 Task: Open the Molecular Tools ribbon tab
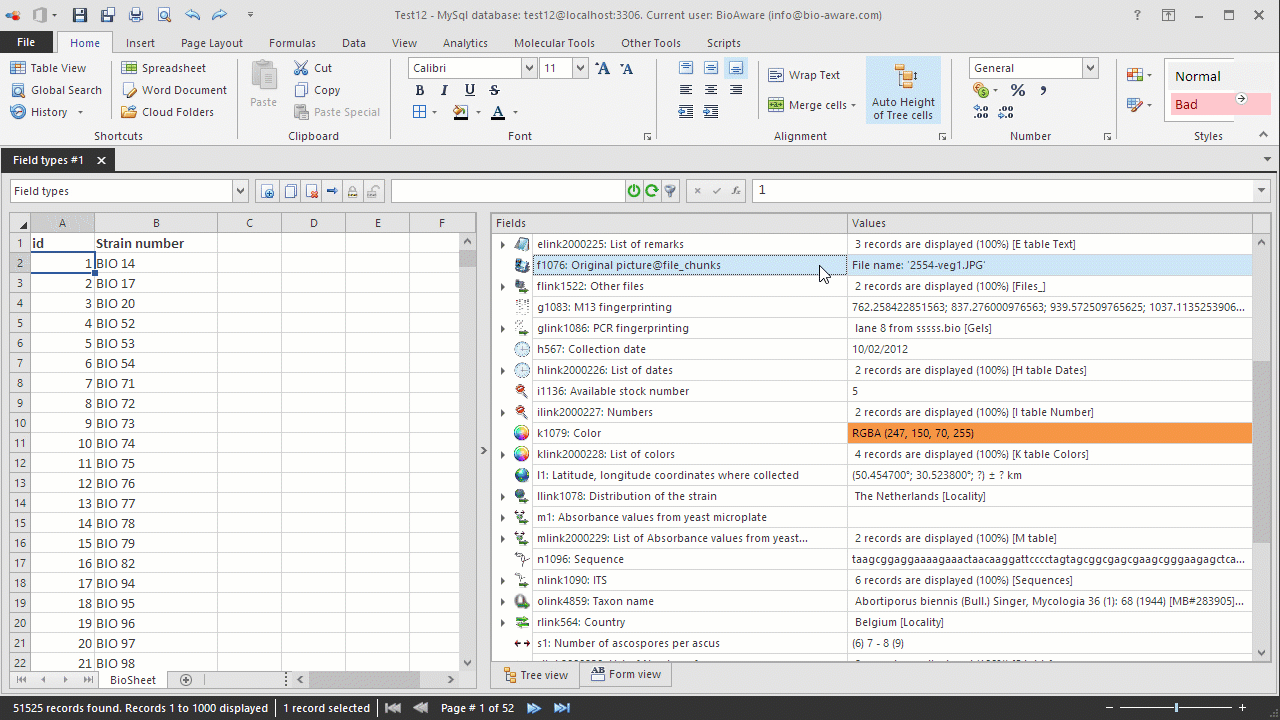553,43
